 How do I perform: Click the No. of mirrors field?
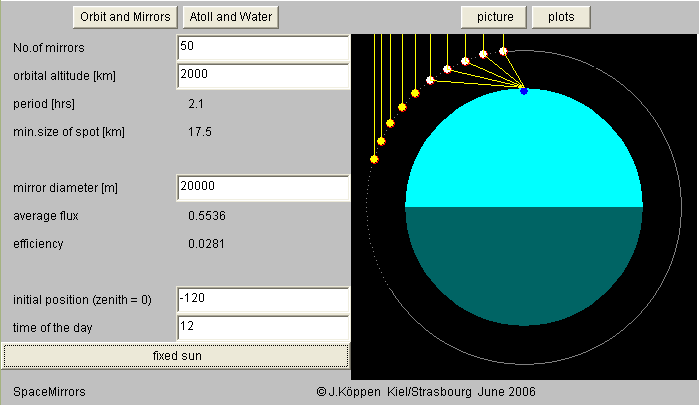(262, 47)
